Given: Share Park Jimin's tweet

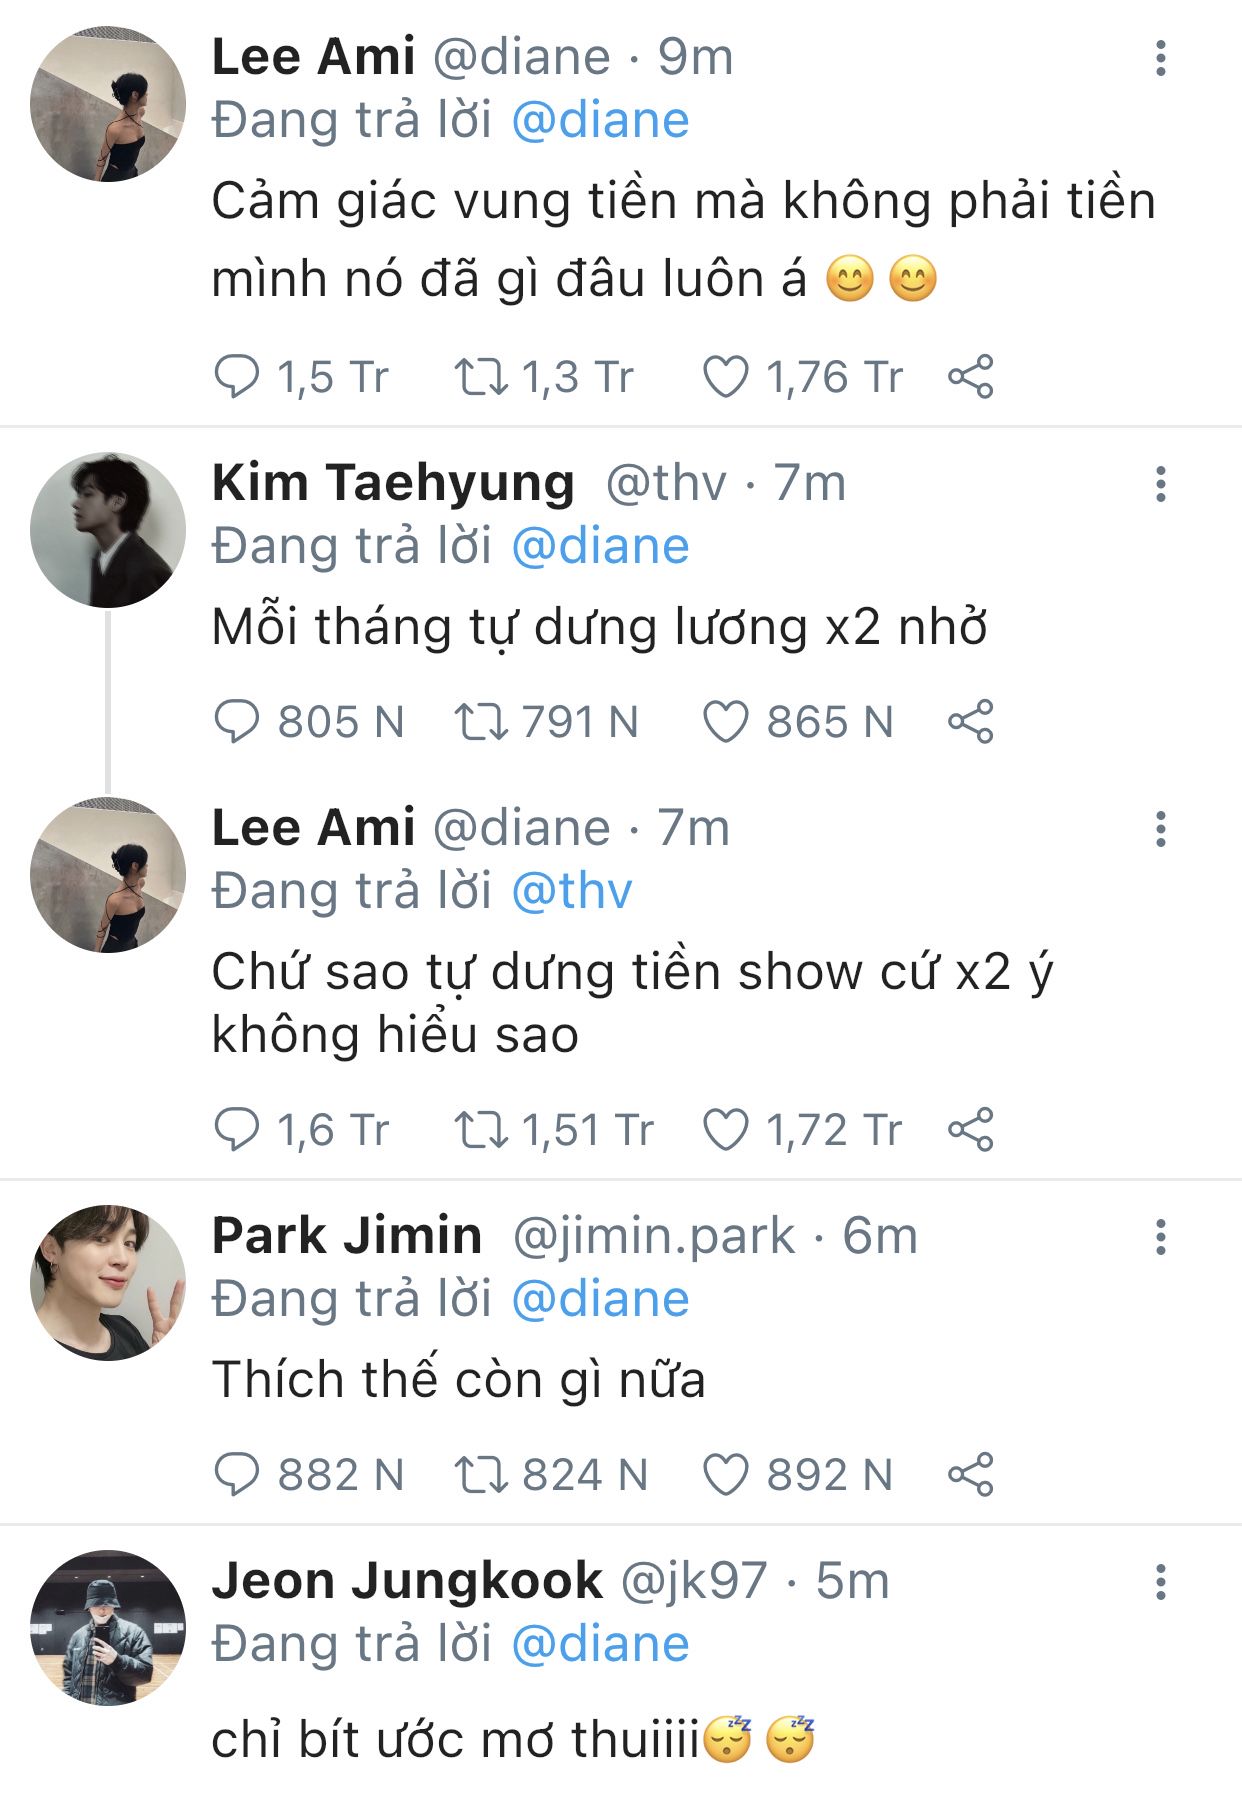Looking at the screenshot, I should coord(970,1475).
